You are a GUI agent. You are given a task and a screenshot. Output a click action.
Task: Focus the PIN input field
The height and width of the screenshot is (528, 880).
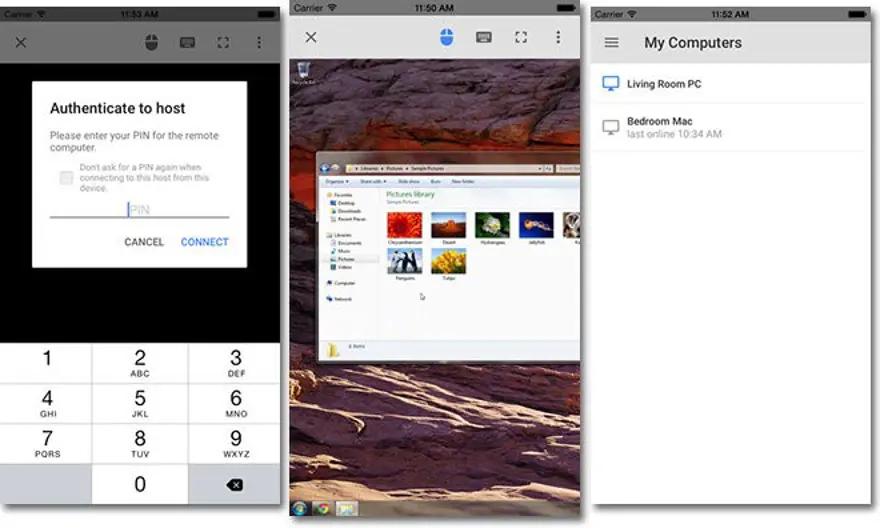(140, 209)
